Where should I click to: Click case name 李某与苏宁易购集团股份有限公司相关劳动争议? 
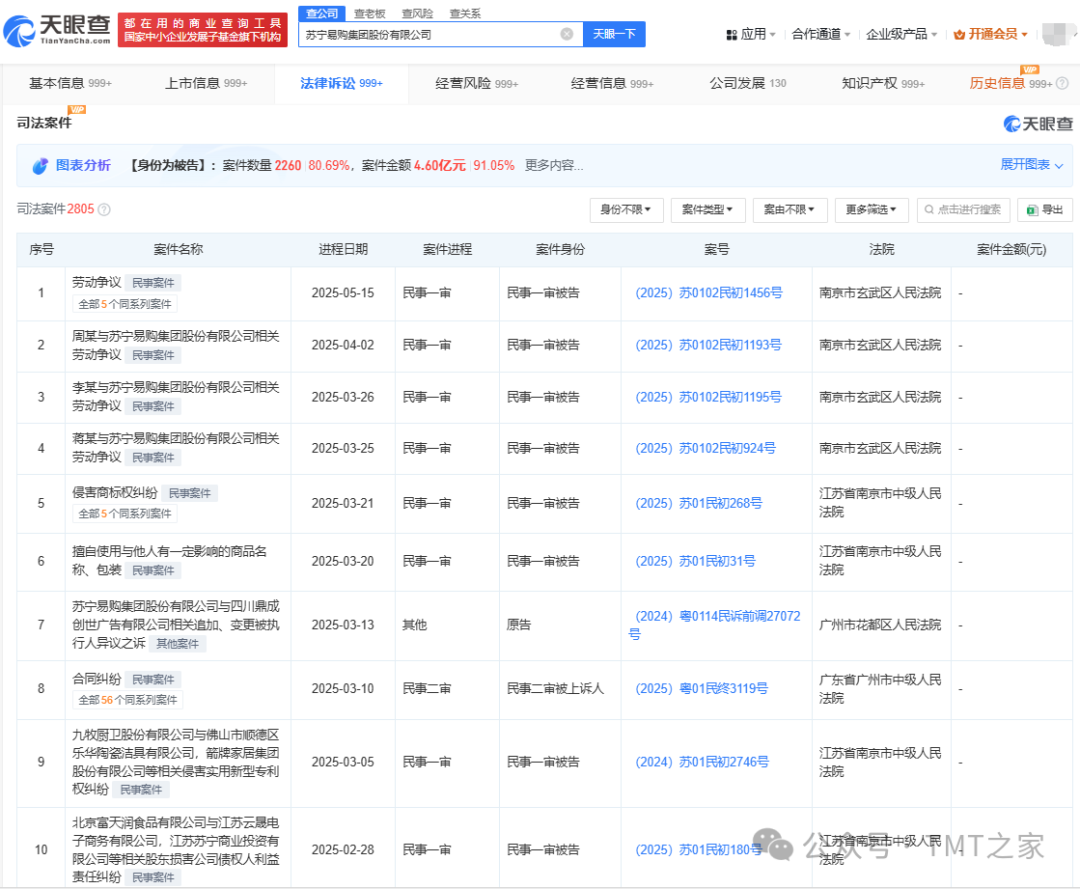pos(176,397)
